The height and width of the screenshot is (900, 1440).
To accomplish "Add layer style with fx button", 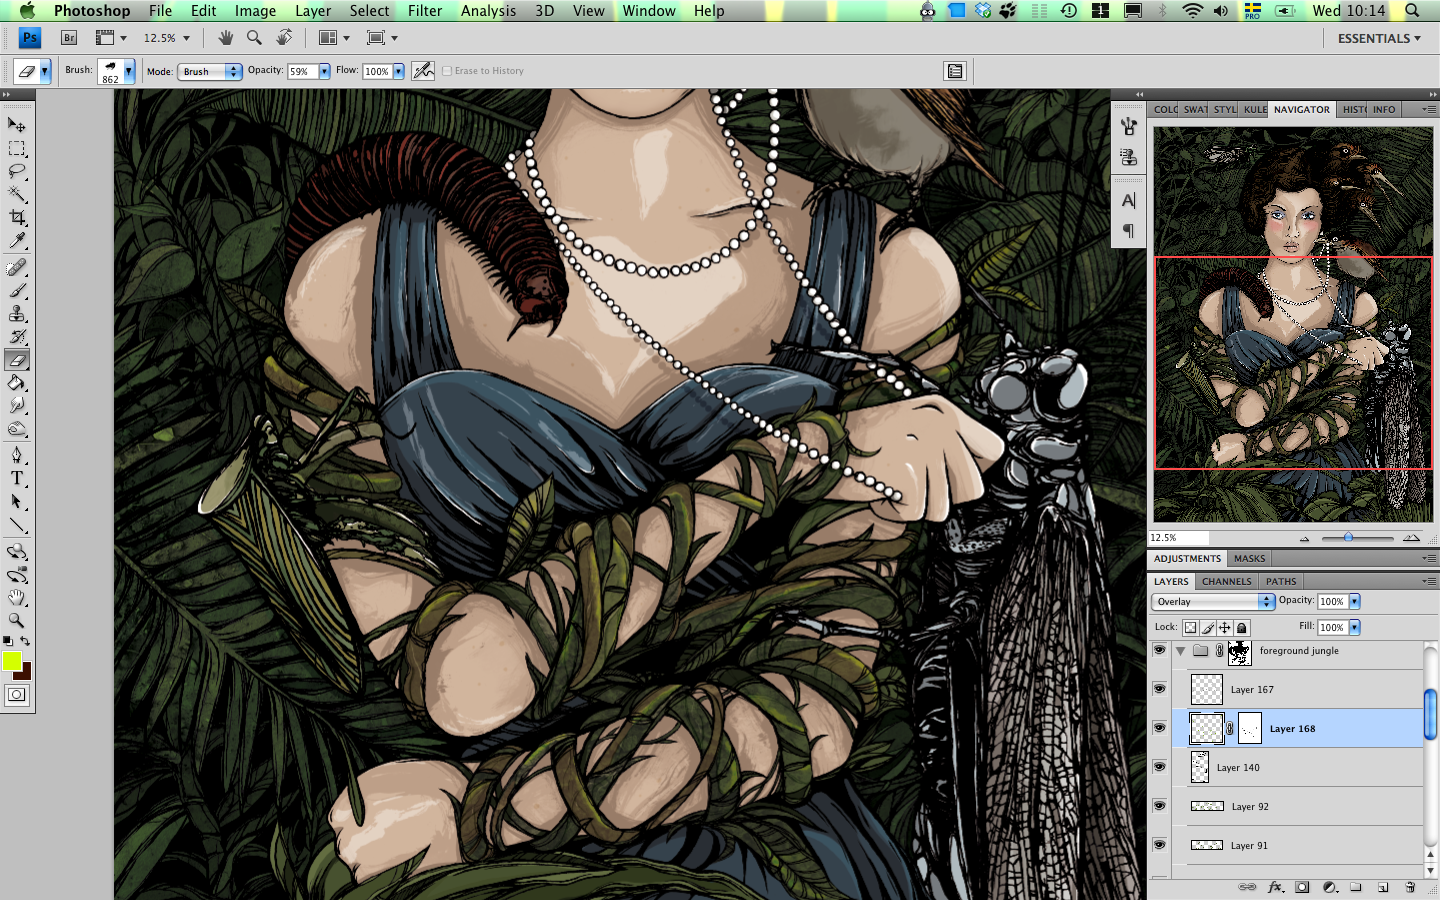I will point(1275,887).
